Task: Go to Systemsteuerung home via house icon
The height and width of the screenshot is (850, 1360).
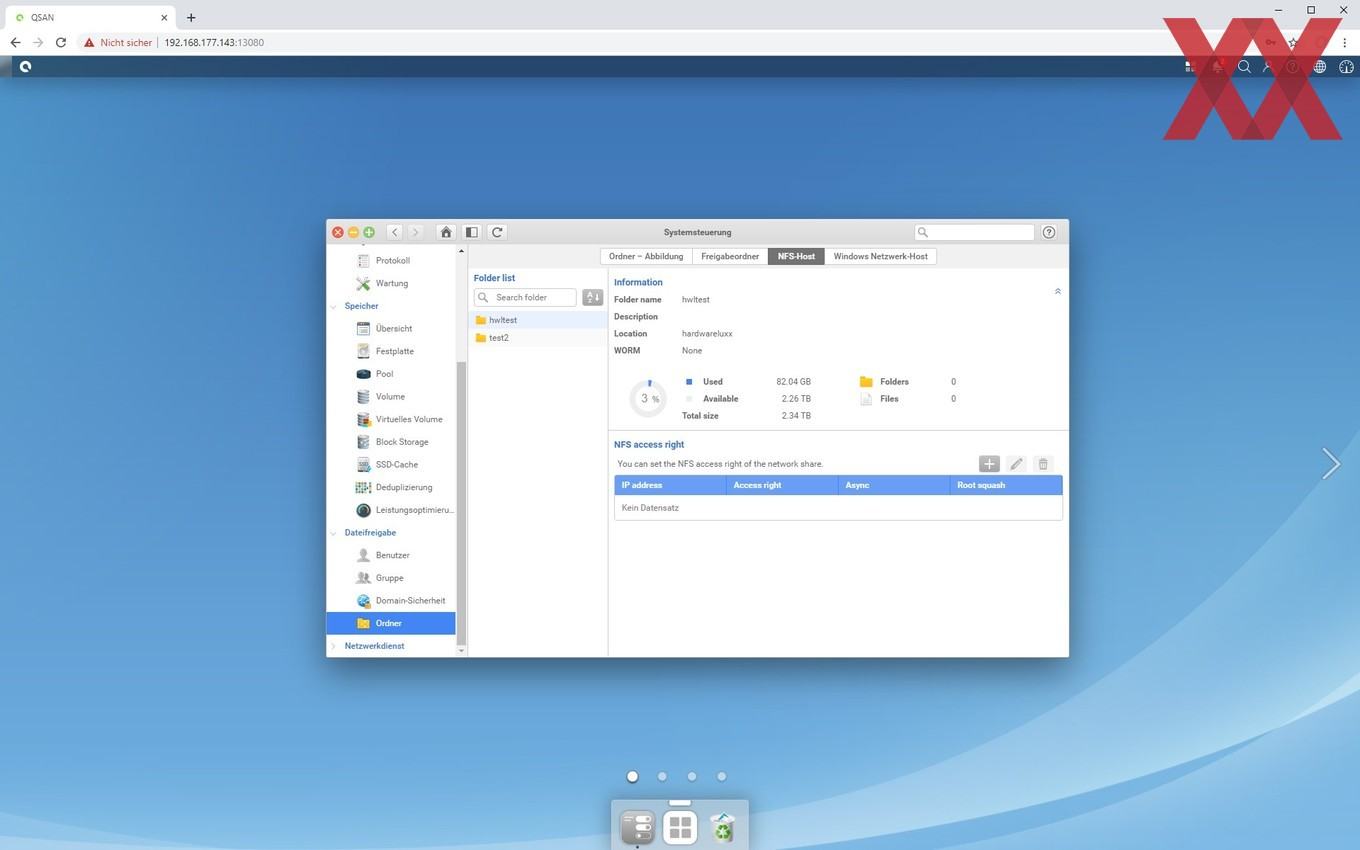Action: (446, 232)
